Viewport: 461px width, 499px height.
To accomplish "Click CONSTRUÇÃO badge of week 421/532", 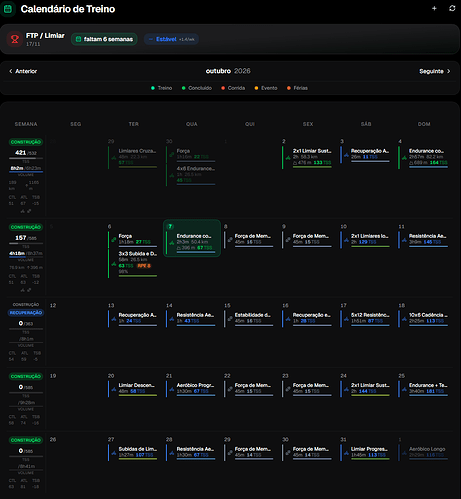I will click(26, 142).
